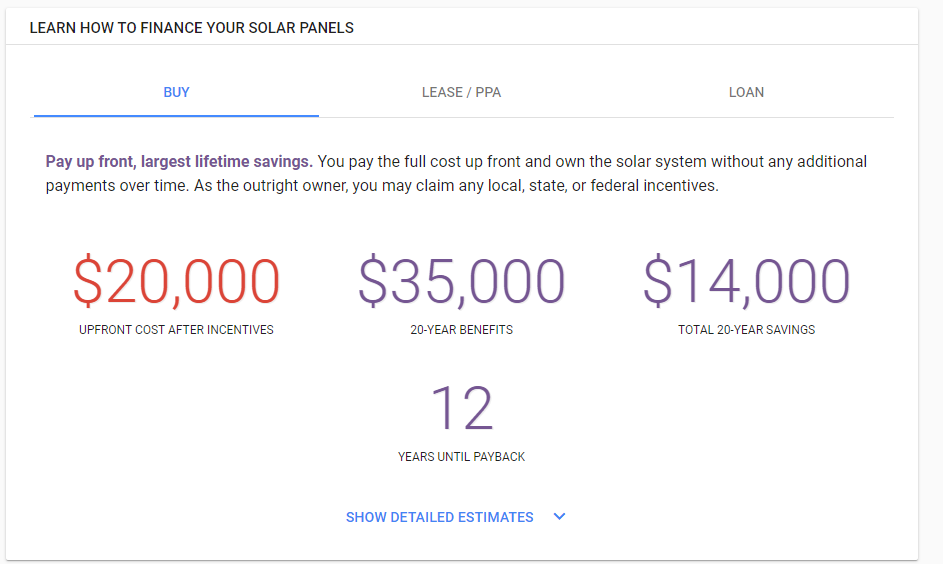Switch to the LEASE / PPA tab
Screen dimensions: 943x564
click(461, 93)
